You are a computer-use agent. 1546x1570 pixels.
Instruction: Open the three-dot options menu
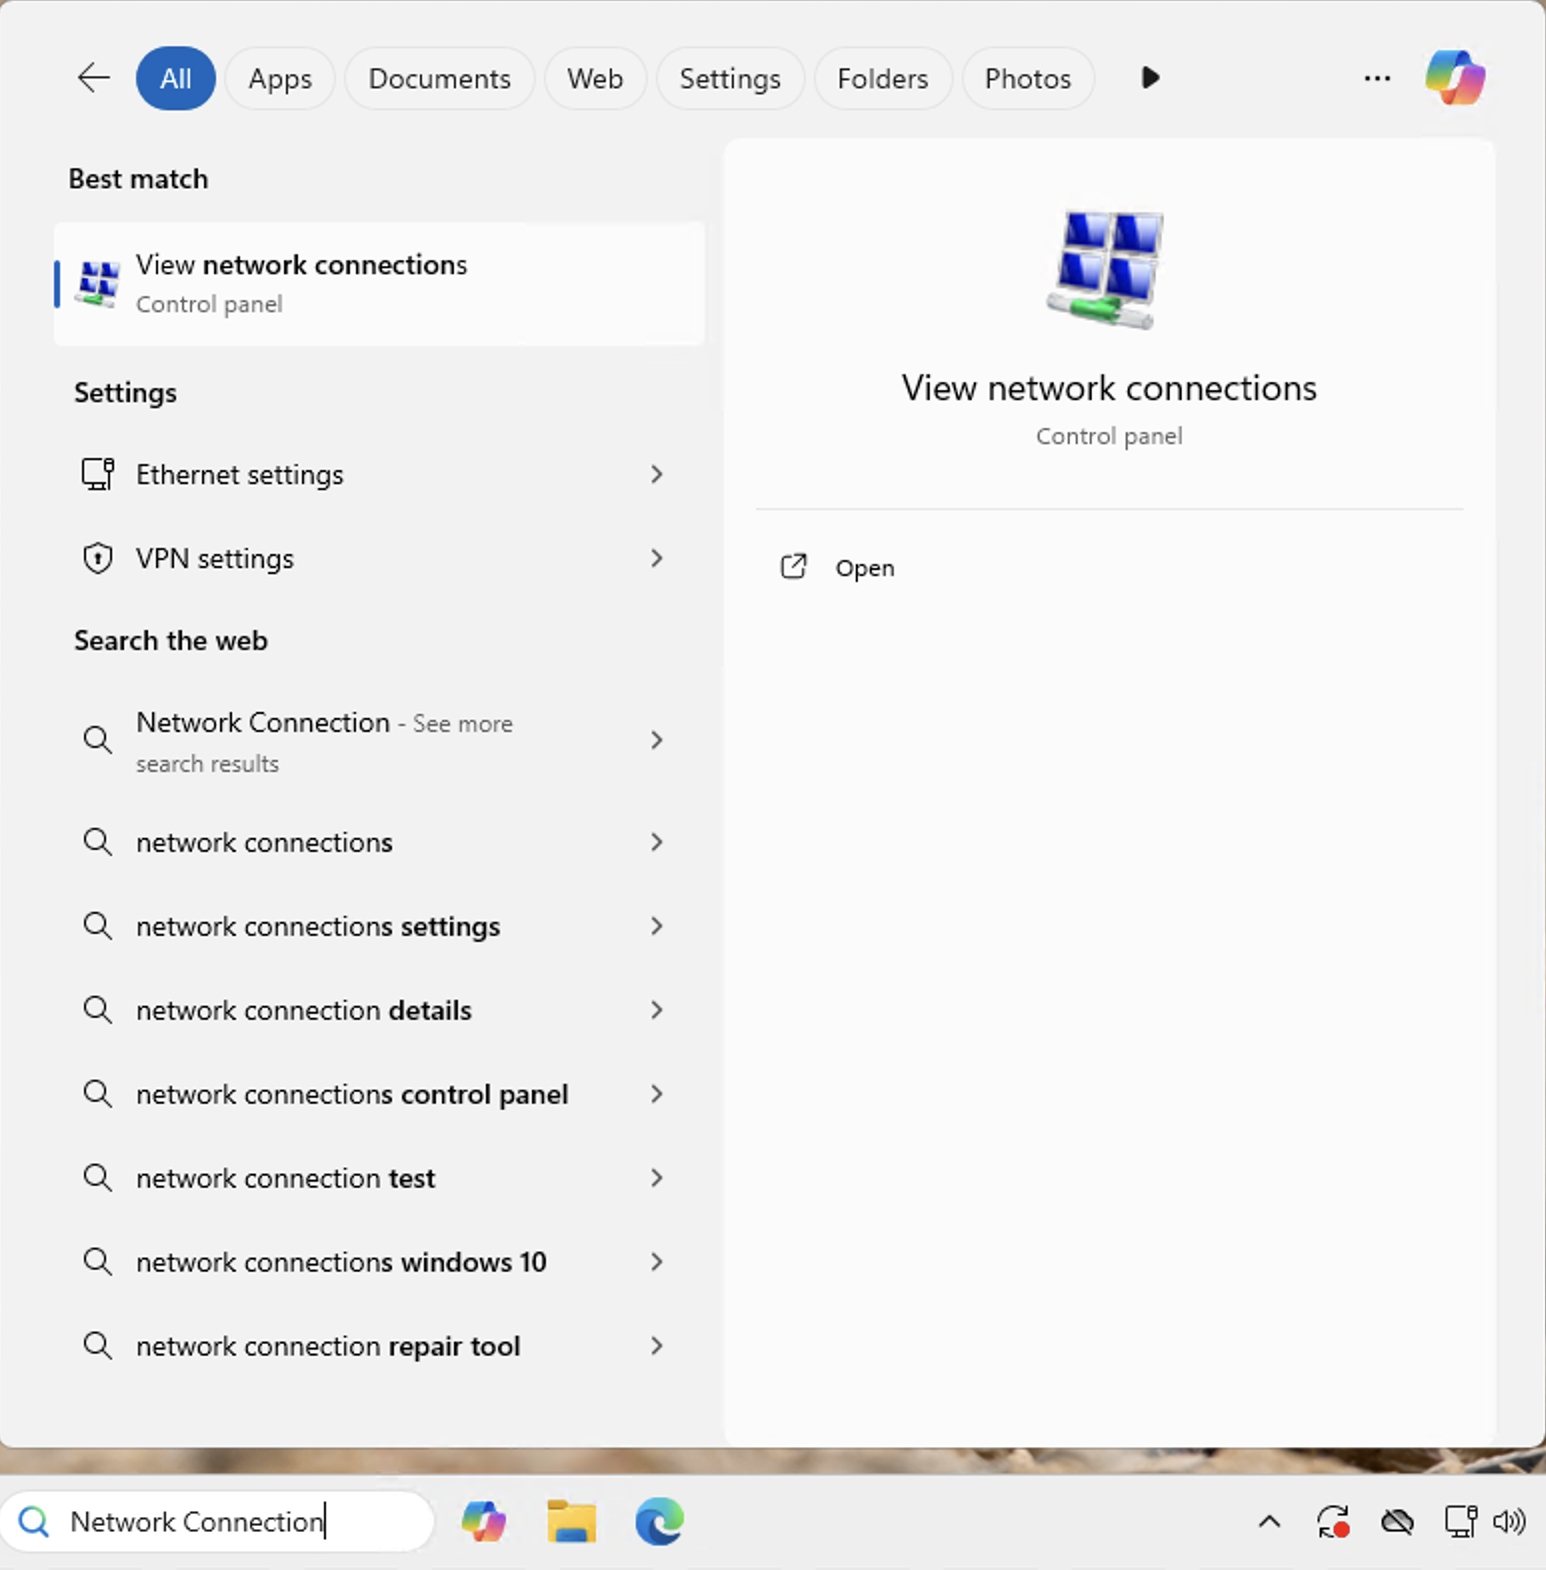[1377, 78]
